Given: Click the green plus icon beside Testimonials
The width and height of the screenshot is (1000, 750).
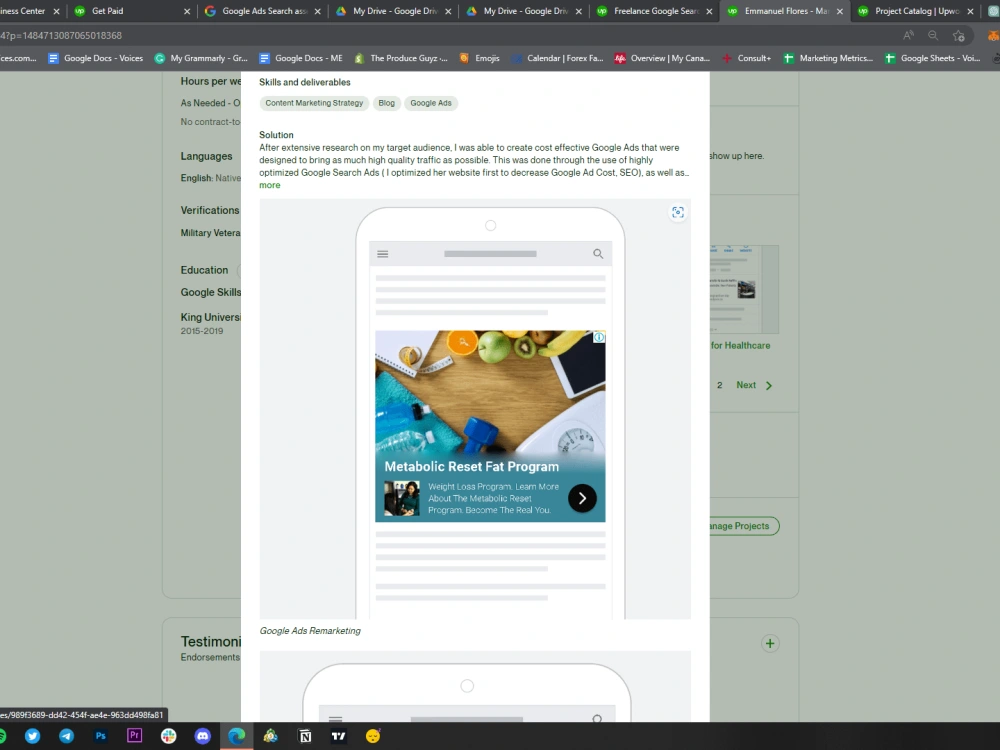Looking at the screenshot, I should point(770,643).
